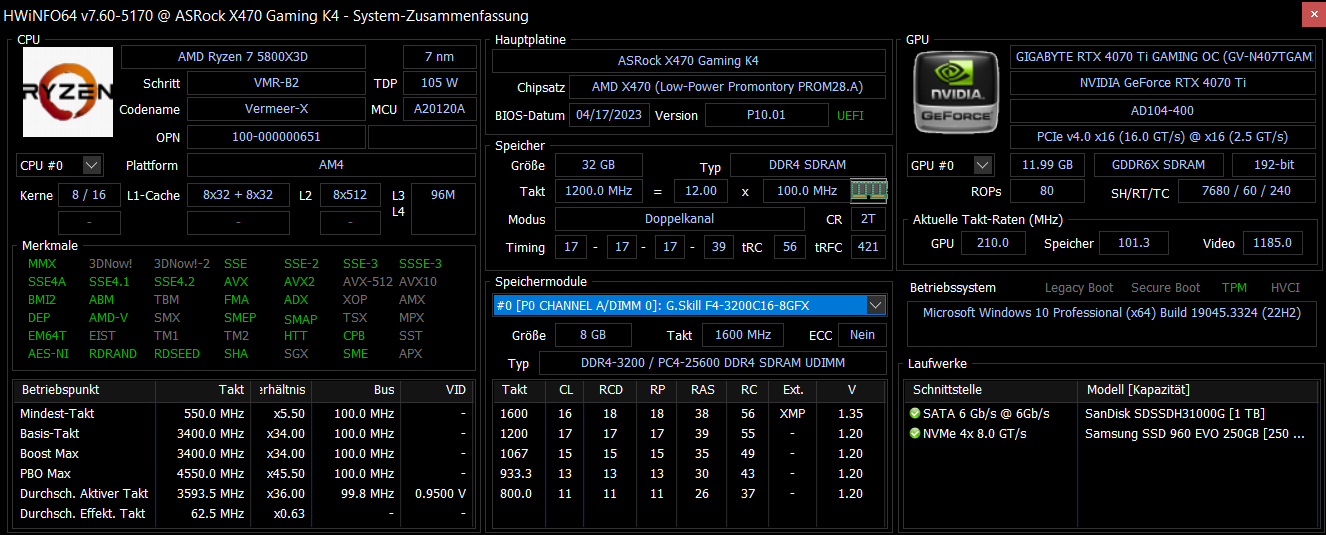Viewport: 1326px width, 535px height.
Task: Click the DDR4-3200 / PC4-25600 module type field
Action: pos(713,363)
